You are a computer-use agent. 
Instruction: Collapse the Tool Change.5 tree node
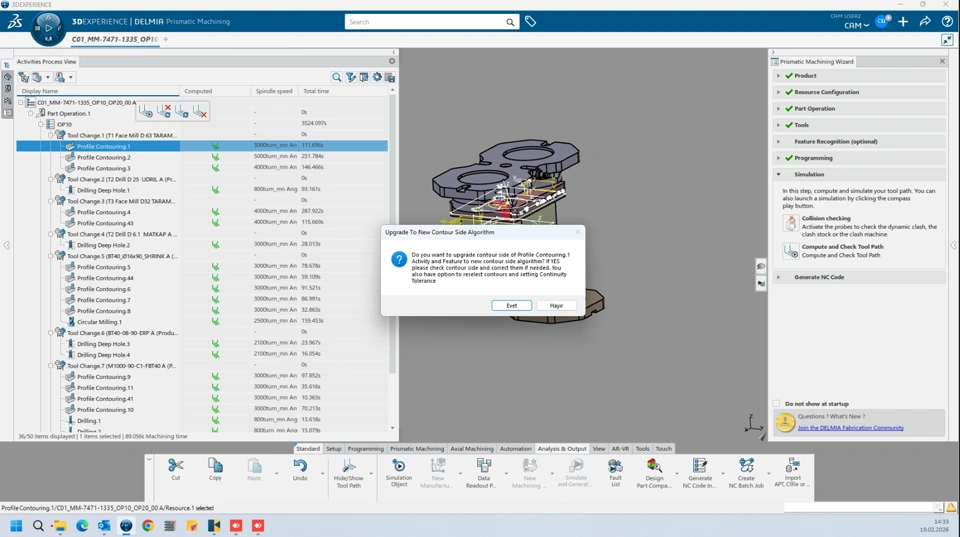[x=51, y=256]
